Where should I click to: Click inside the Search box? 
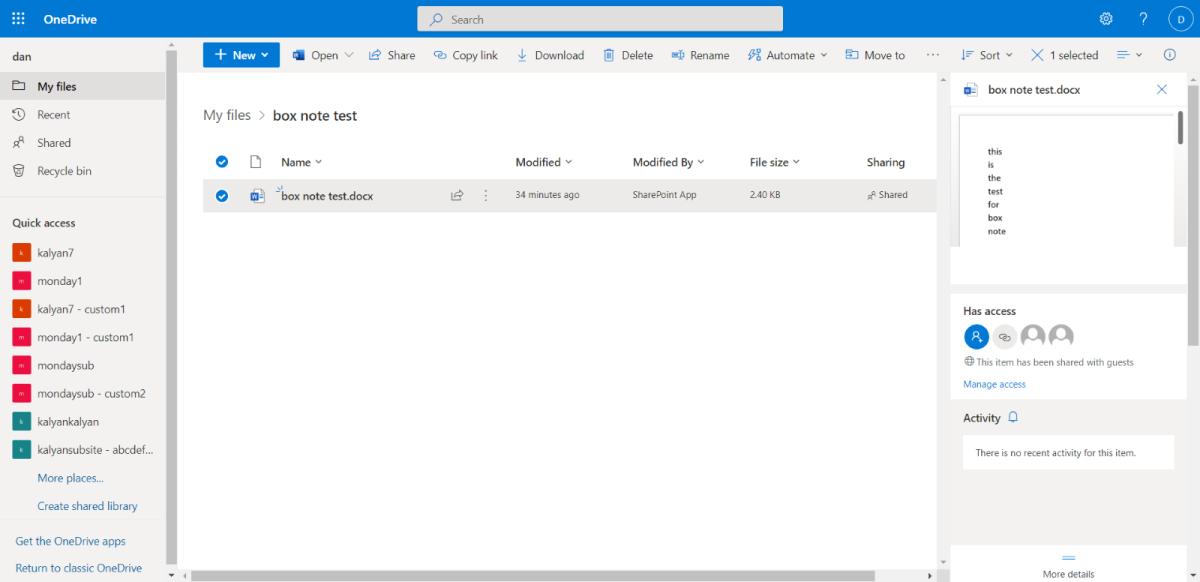tap(599, 18)
